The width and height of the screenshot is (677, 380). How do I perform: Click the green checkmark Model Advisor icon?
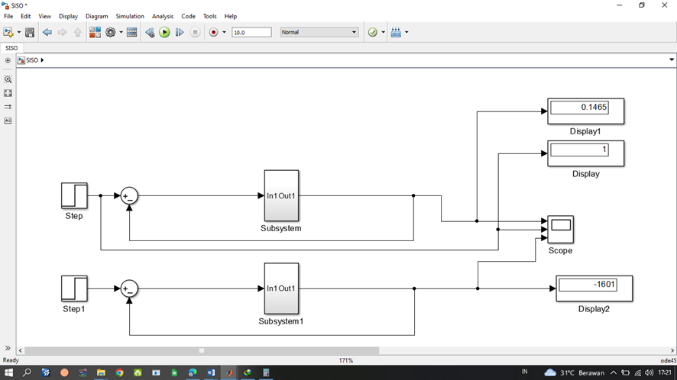tap(372, 32)
